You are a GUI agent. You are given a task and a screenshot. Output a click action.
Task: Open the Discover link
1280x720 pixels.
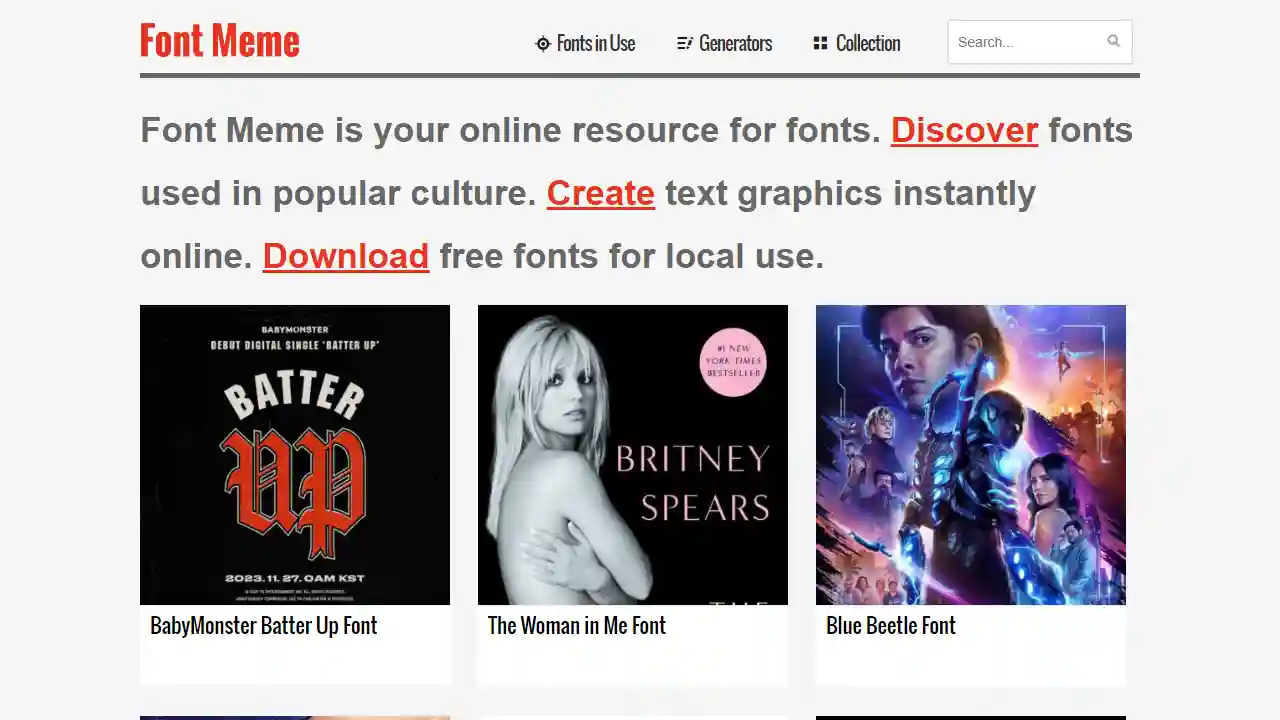(964, 130)
